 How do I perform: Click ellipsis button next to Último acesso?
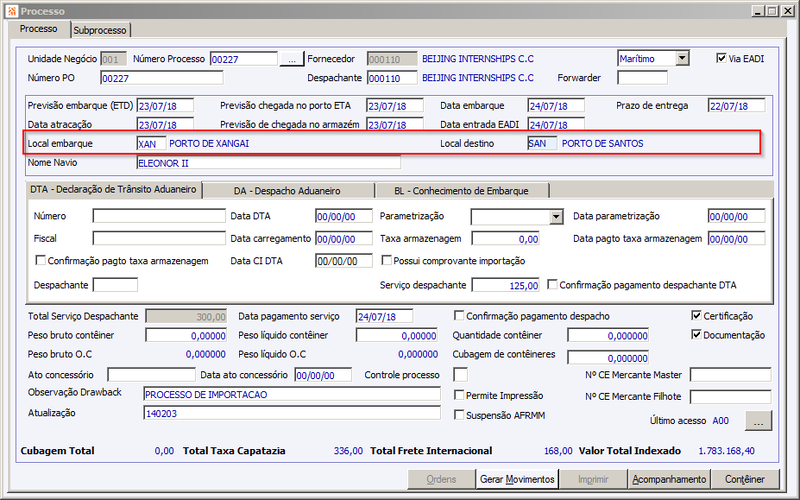coord(759,421)
